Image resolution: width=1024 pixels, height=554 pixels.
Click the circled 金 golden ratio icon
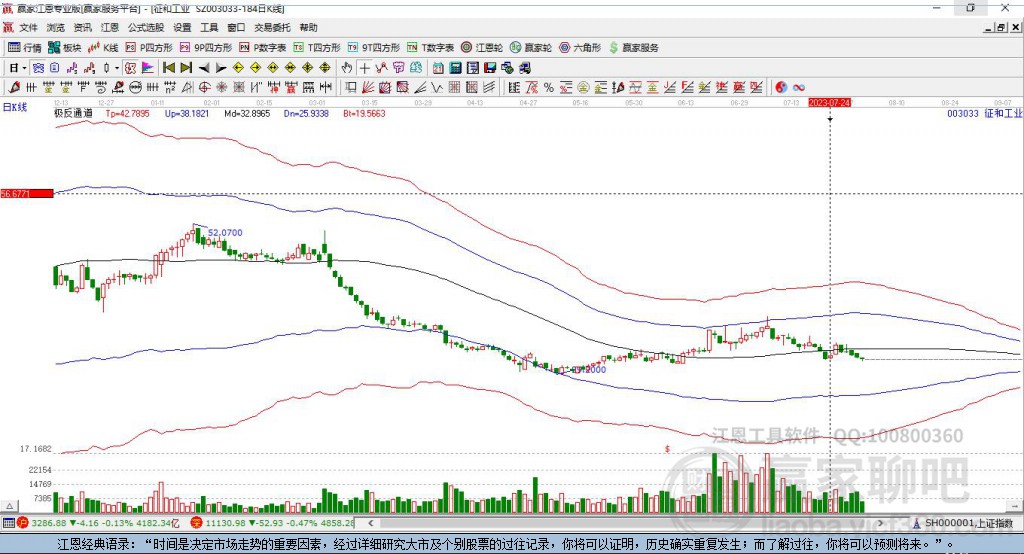pos(583,88)
